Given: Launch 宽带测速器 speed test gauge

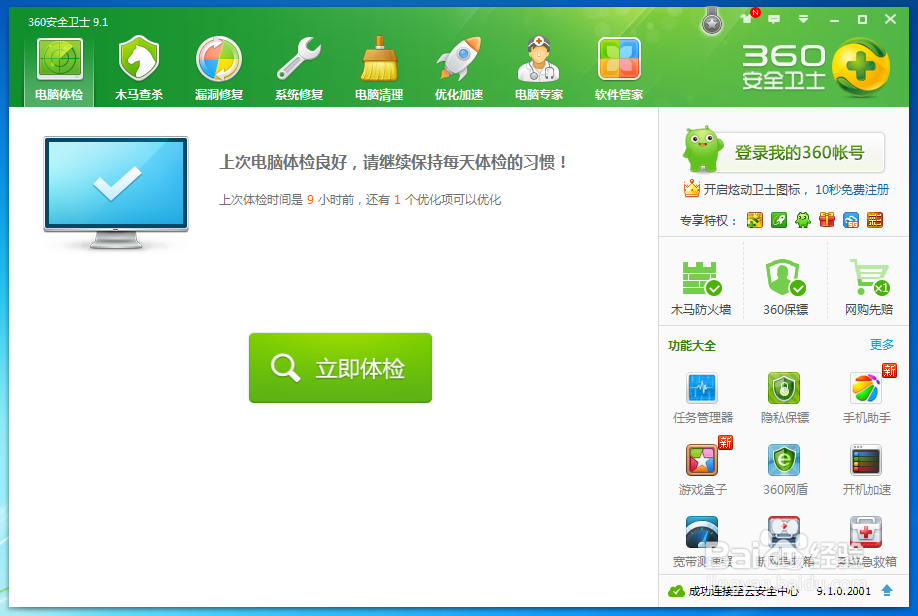Looking at the screenshot, I should click(x=703, y=542).
